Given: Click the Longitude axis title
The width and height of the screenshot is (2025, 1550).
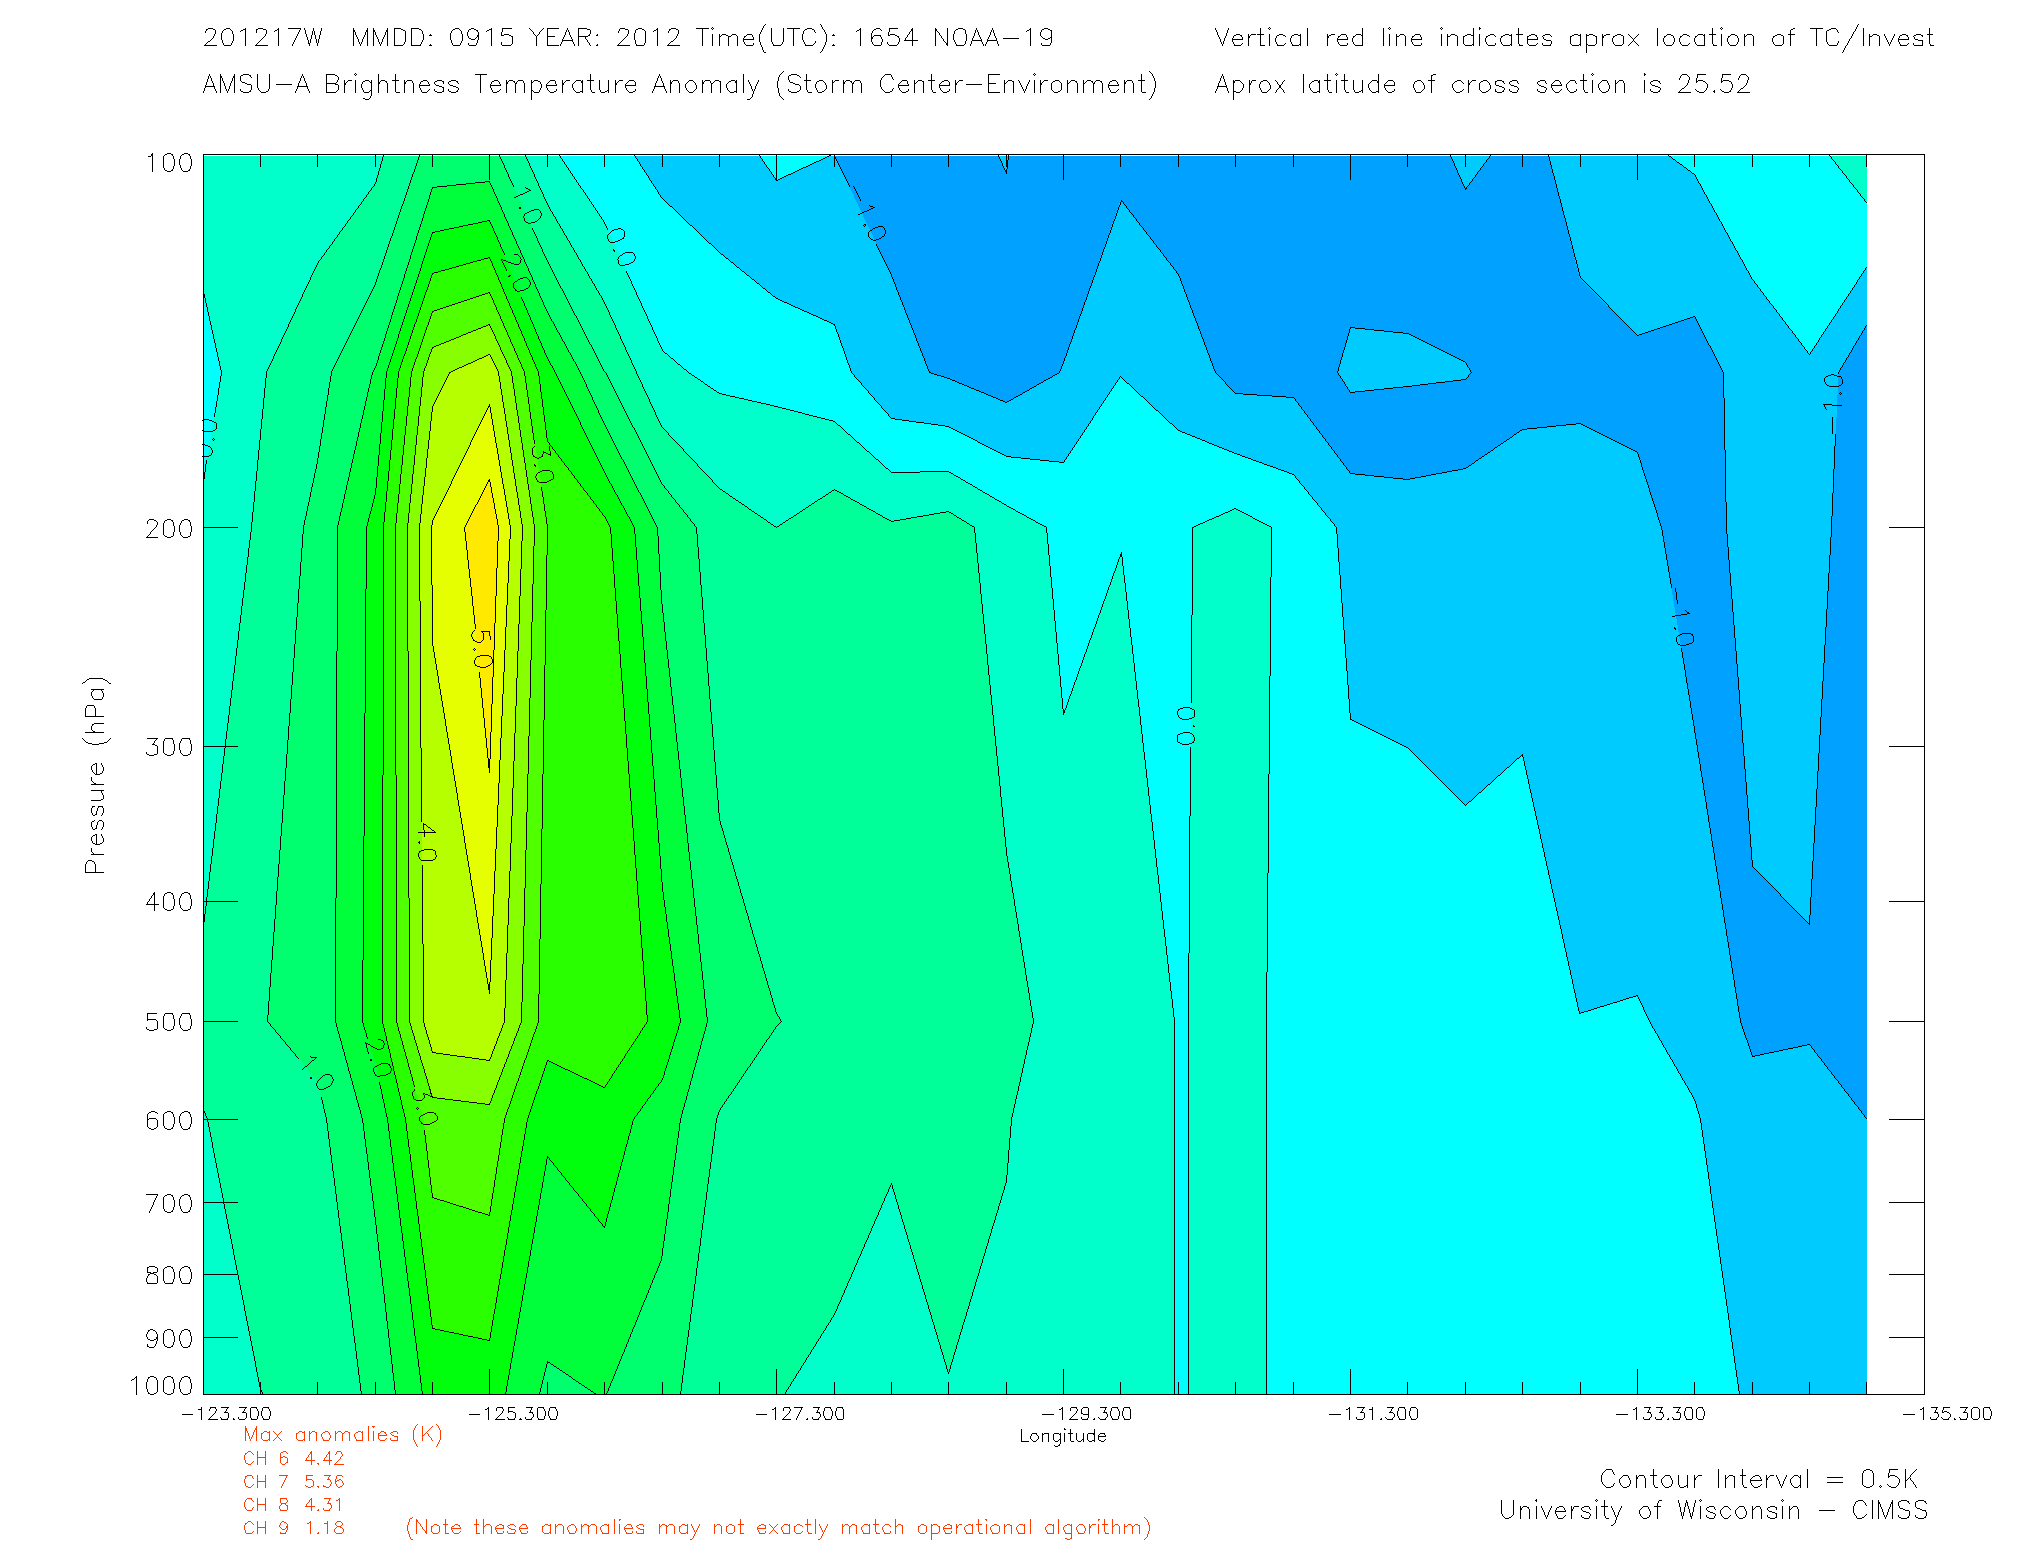Looking at the screenshot, I should (x=1062, y=1436).
